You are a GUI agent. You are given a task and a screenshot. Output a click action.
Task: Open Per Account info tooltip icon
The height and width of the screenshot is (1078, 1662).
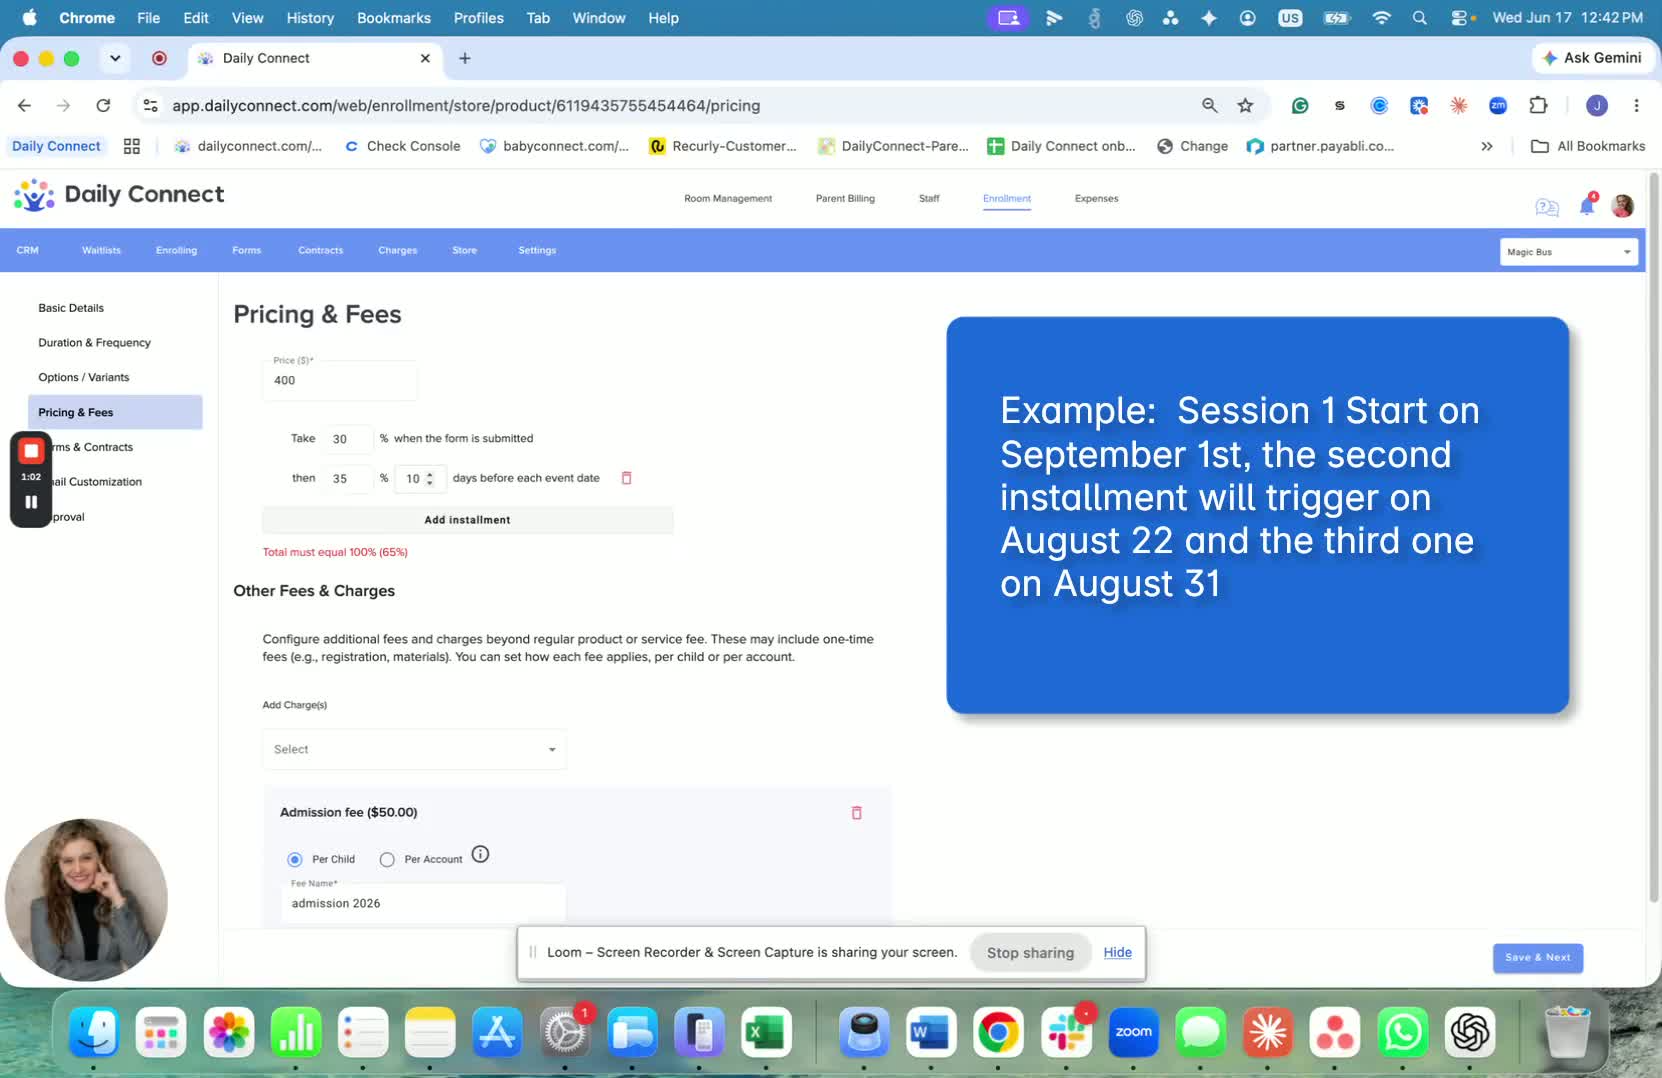coord(480,854)
